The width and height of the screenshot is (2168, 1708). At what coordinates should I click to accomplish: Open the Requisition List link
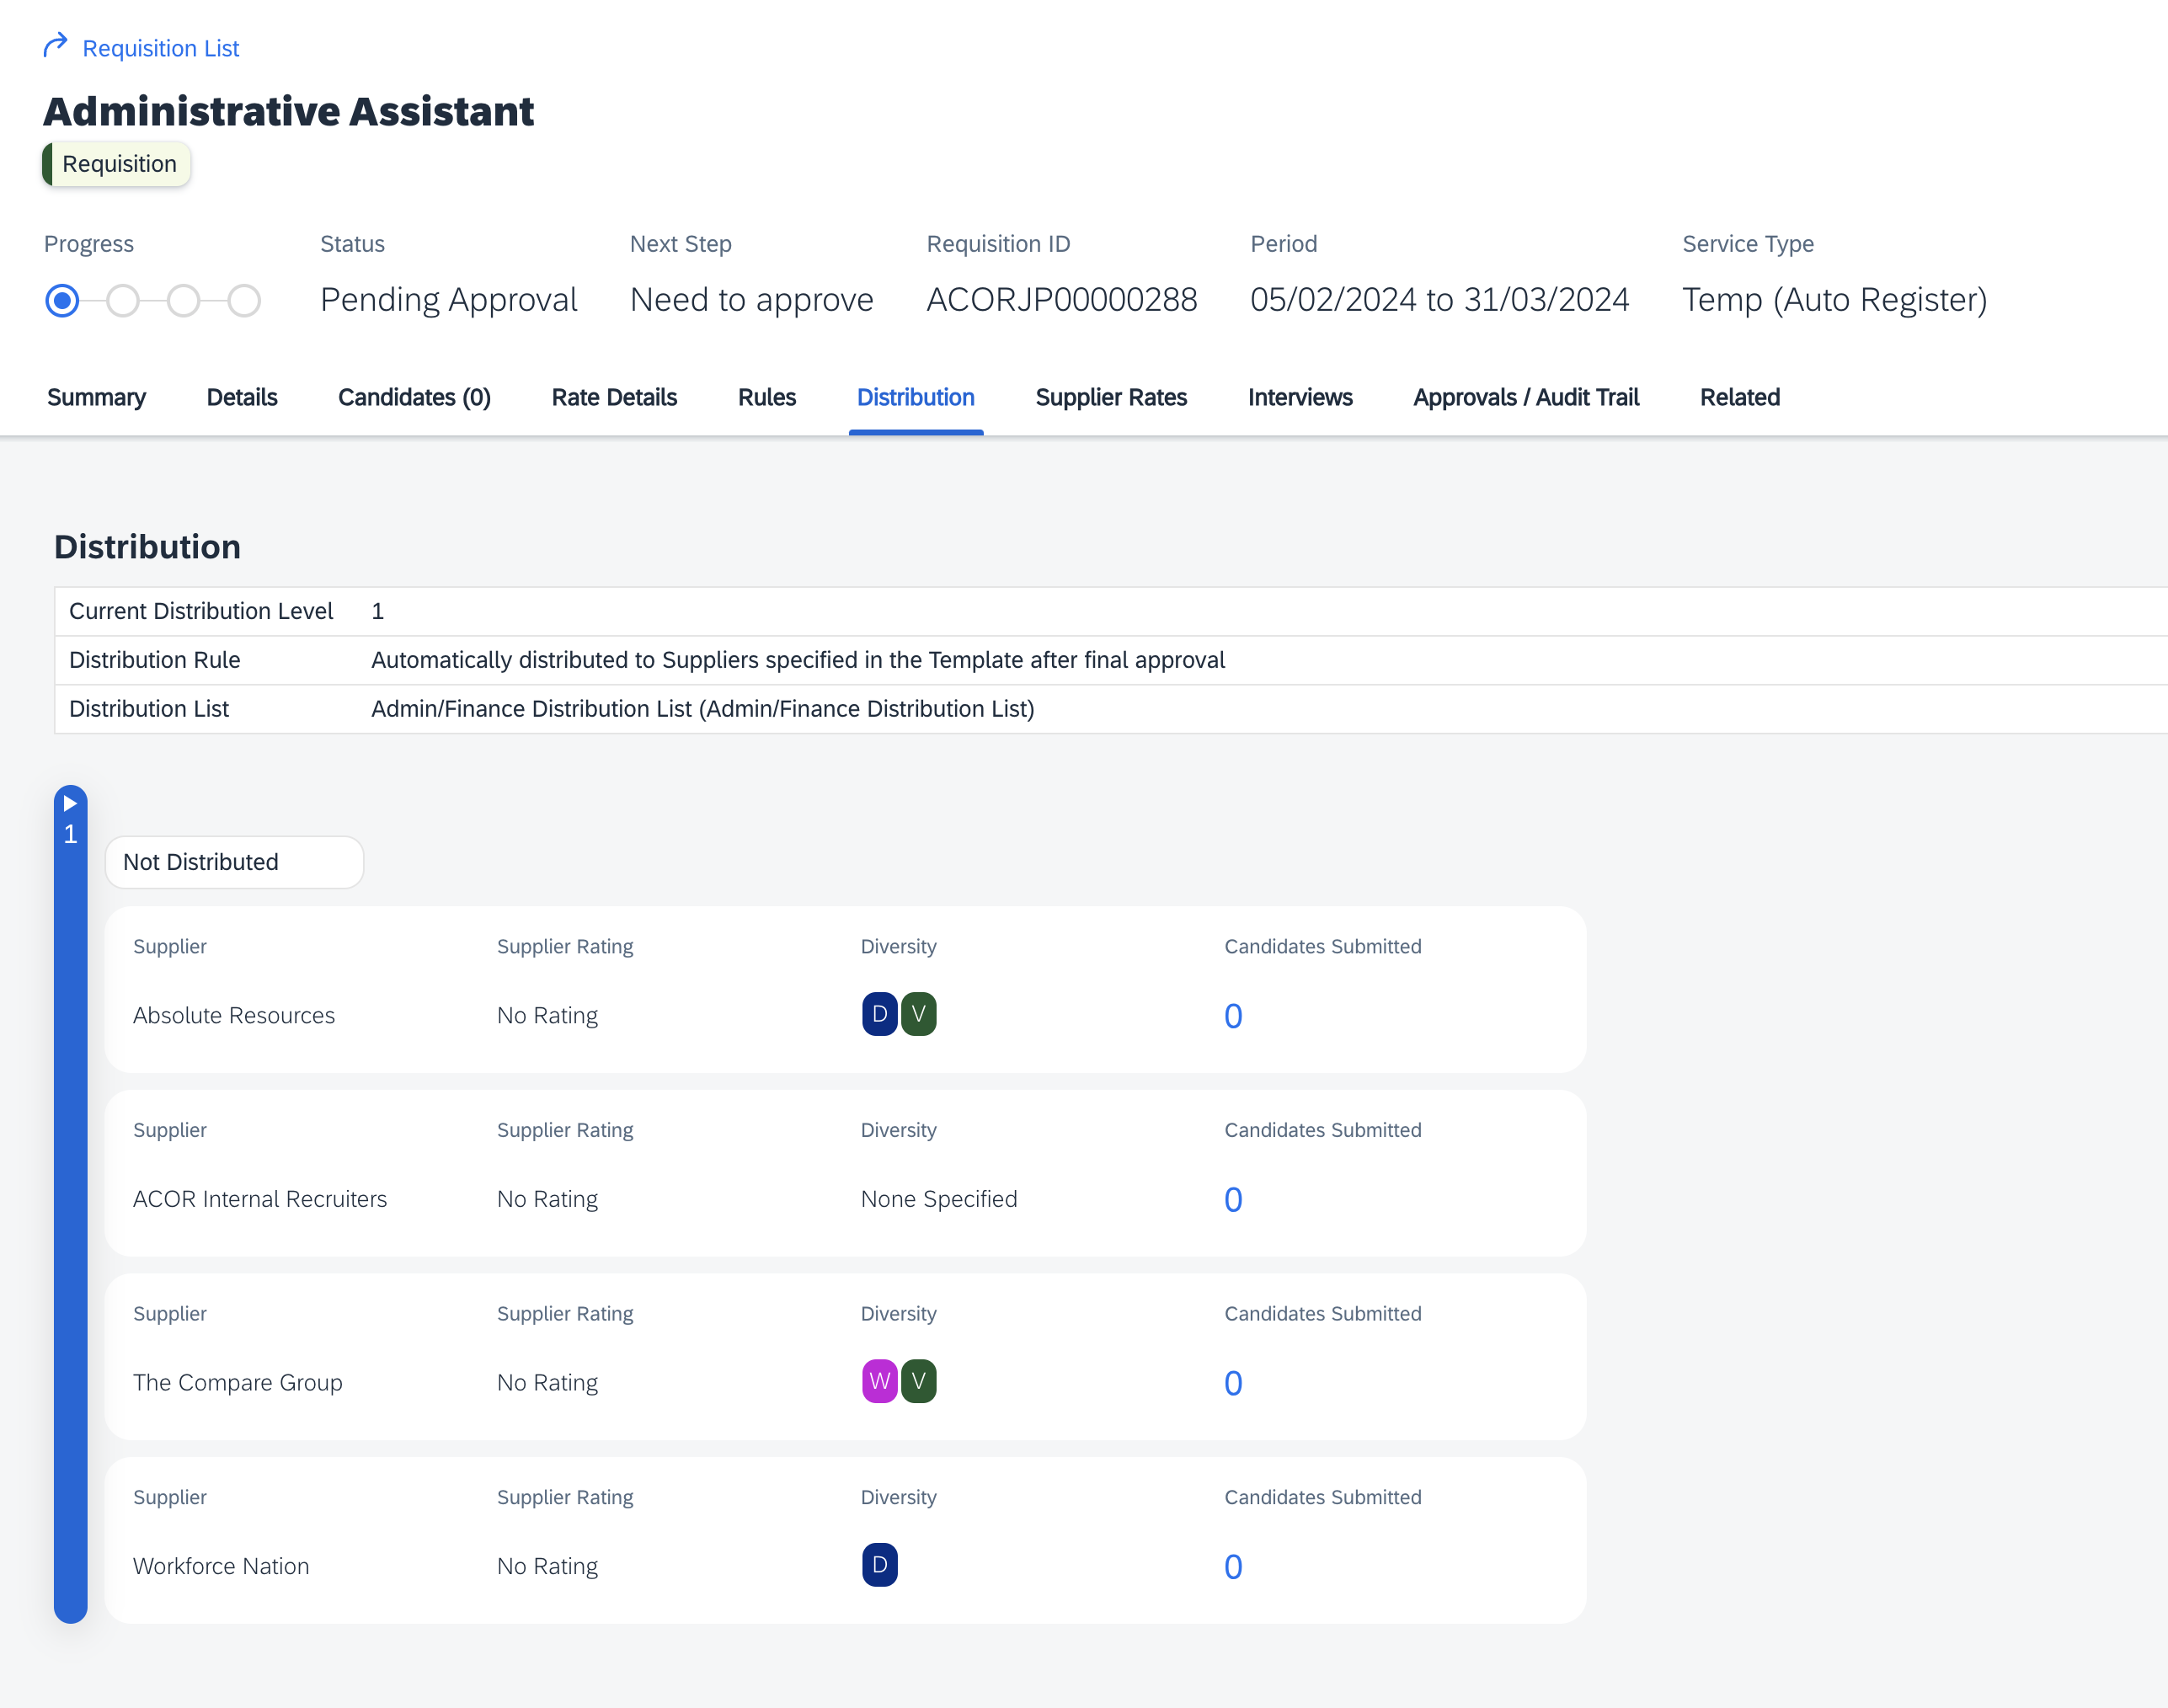[x=160, y=48]
